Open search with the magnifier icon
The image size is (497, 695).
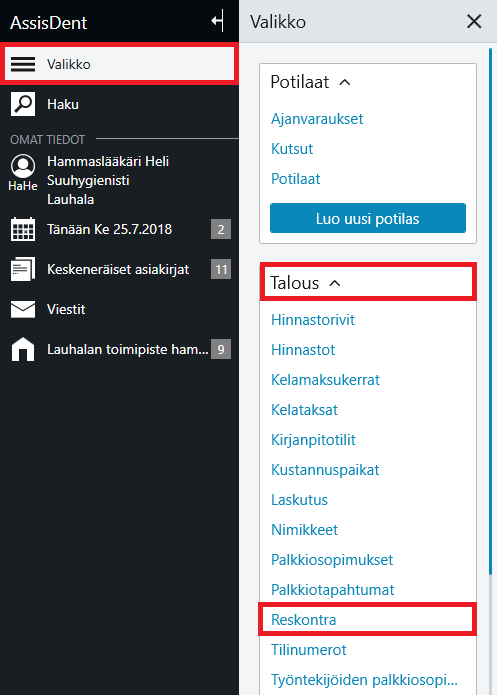point(23,104)
